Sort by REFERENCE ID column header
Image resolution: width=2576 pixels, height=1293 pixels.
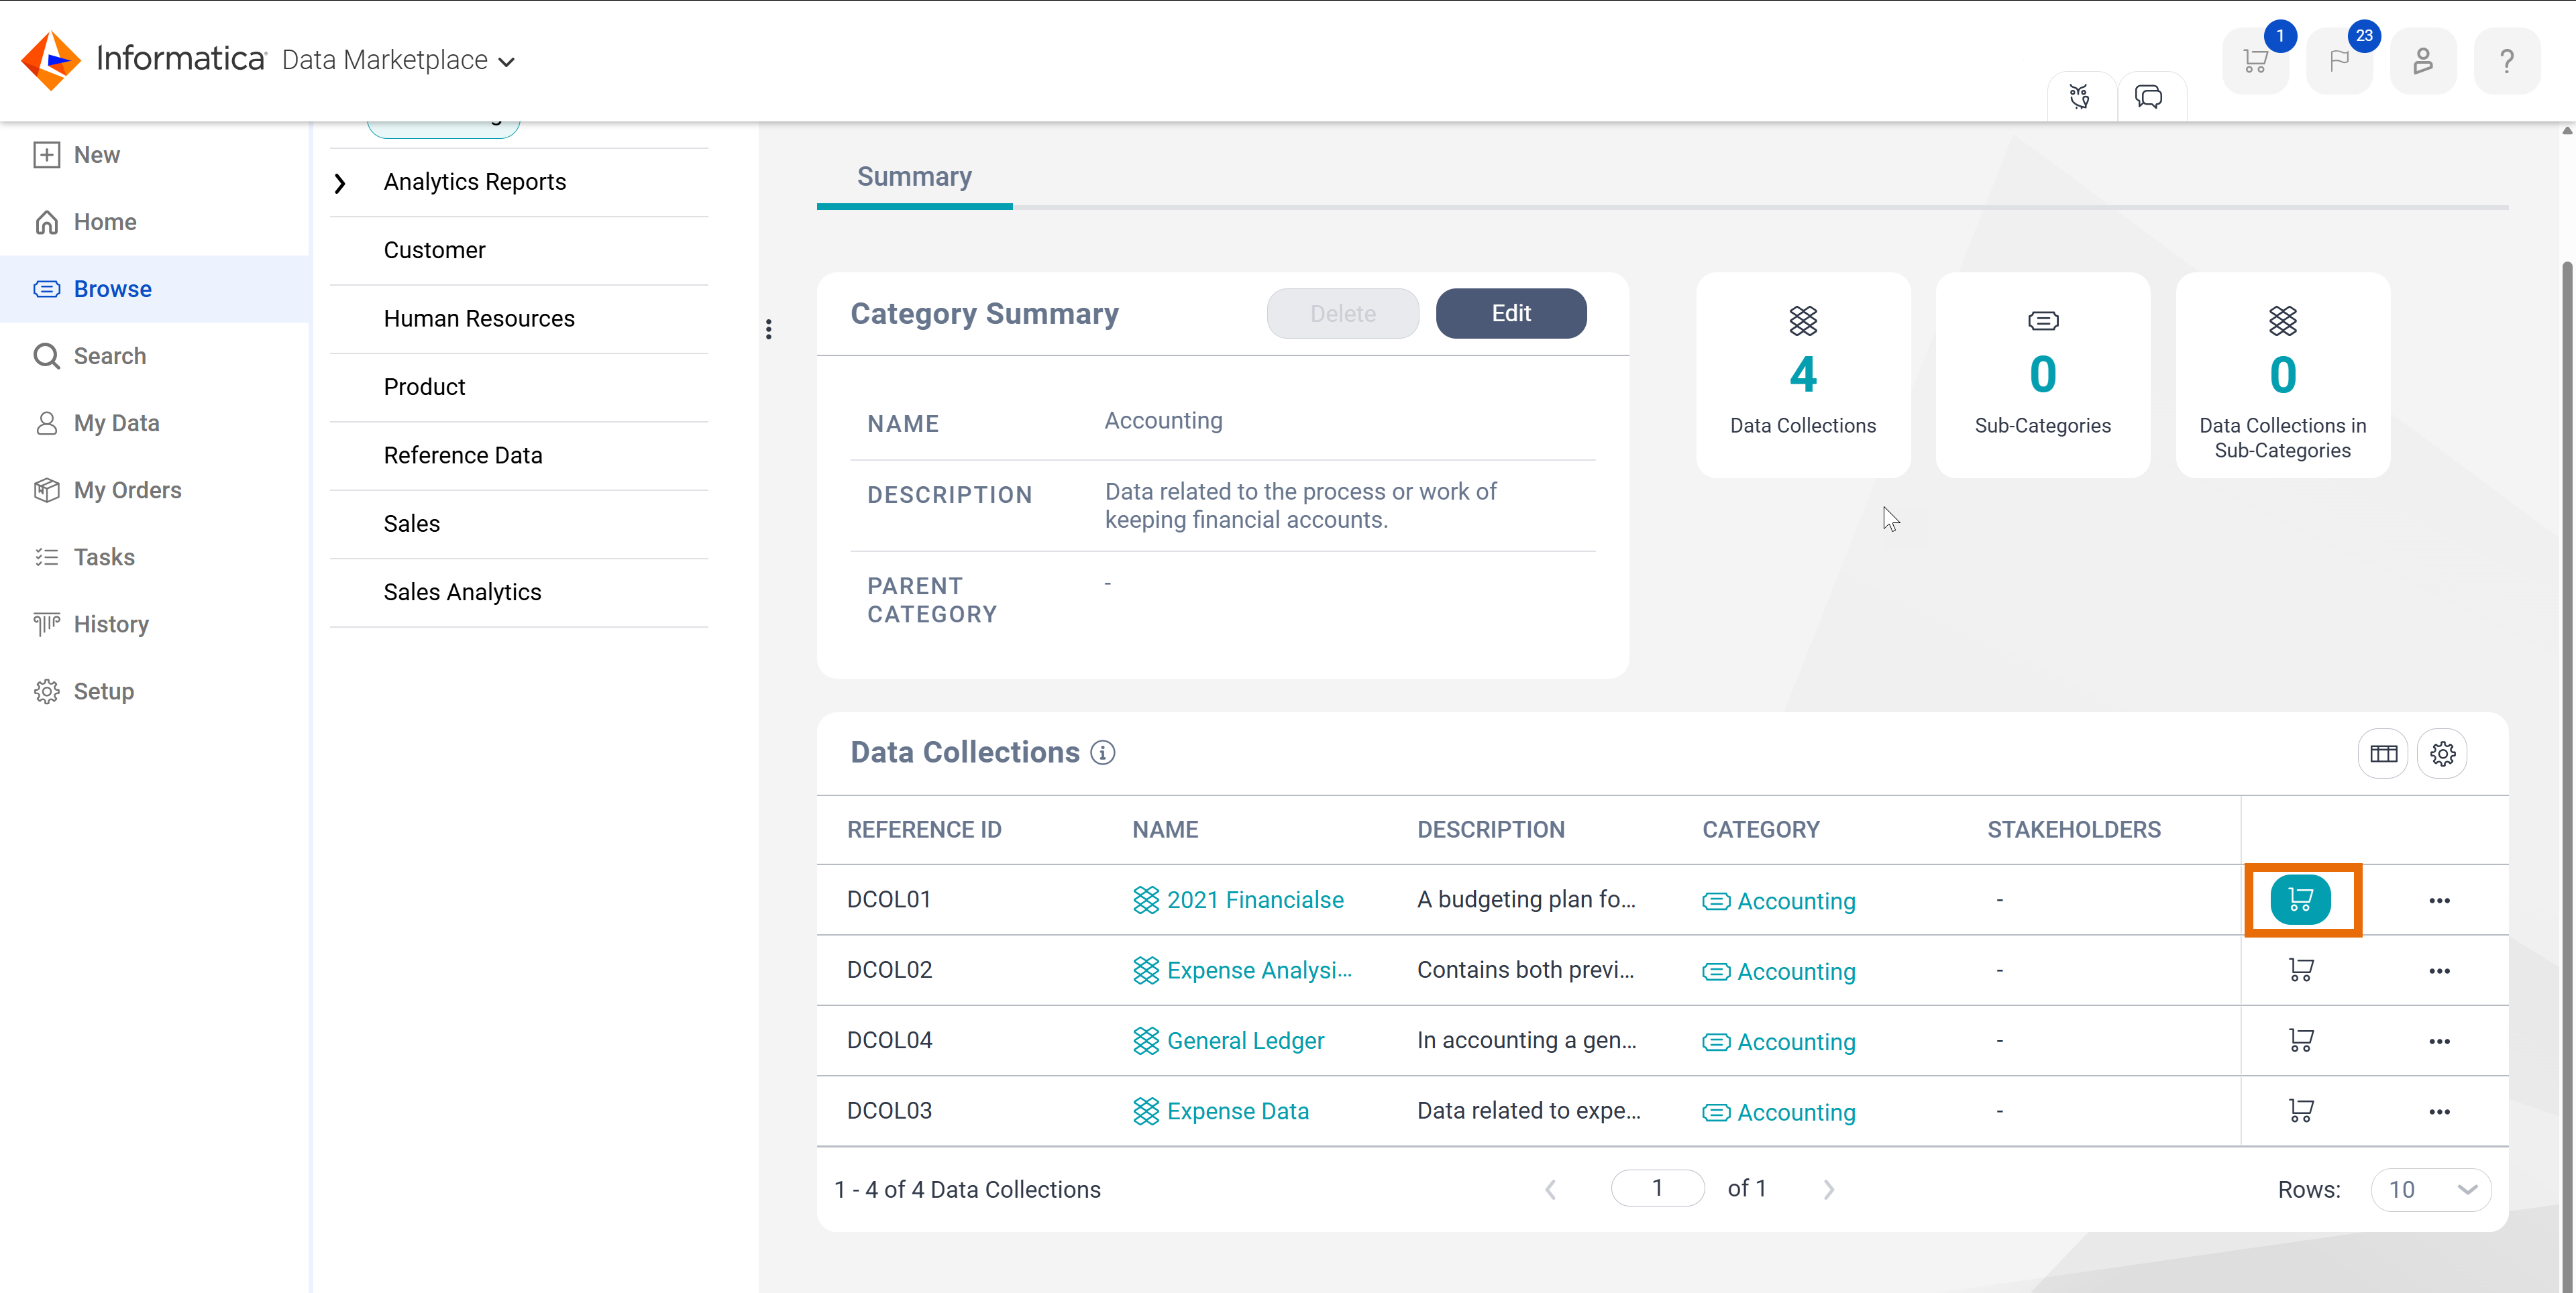pos(923,829)
